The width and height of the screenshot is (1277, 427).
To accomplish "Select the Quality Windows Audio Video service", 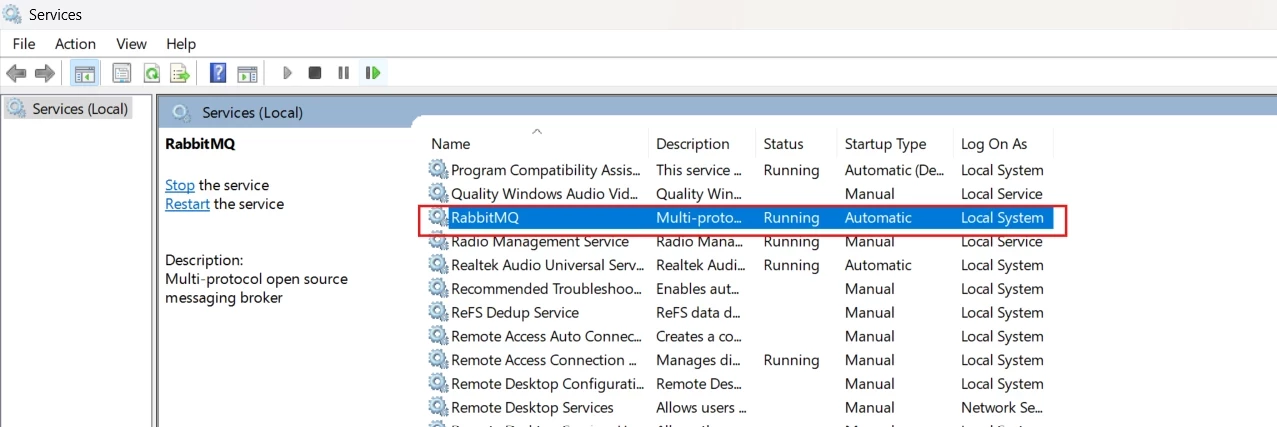I will point(544,193).
